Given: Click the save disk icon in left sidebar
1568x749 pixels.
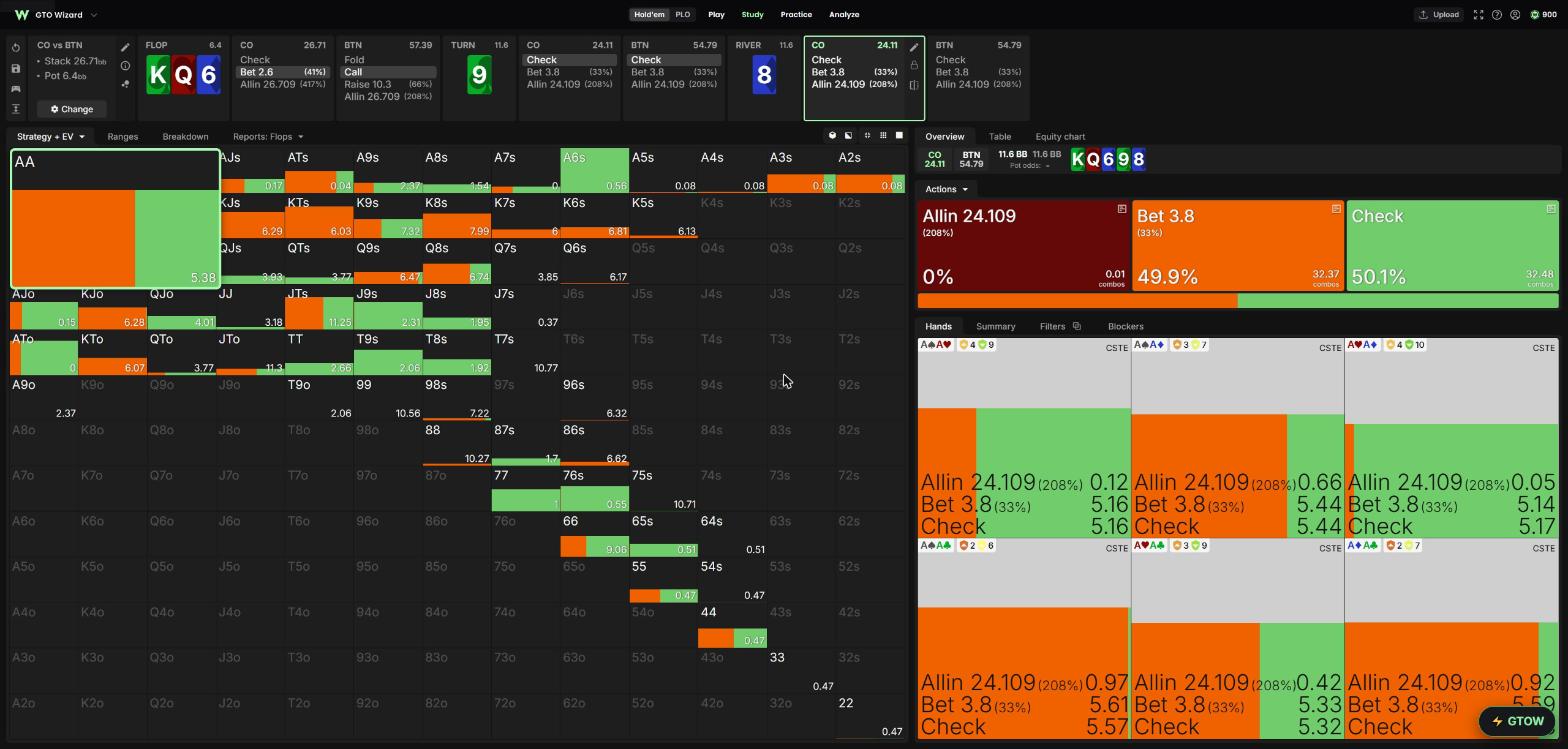Looking at the screenshot, I should [15, 68].
